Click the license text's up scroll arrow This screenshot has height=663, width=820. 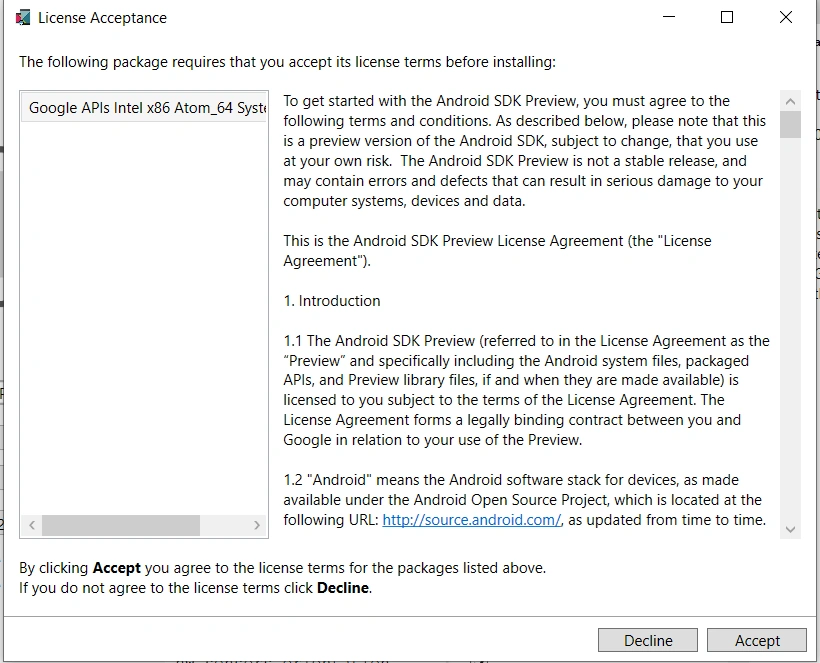[790, 101]
